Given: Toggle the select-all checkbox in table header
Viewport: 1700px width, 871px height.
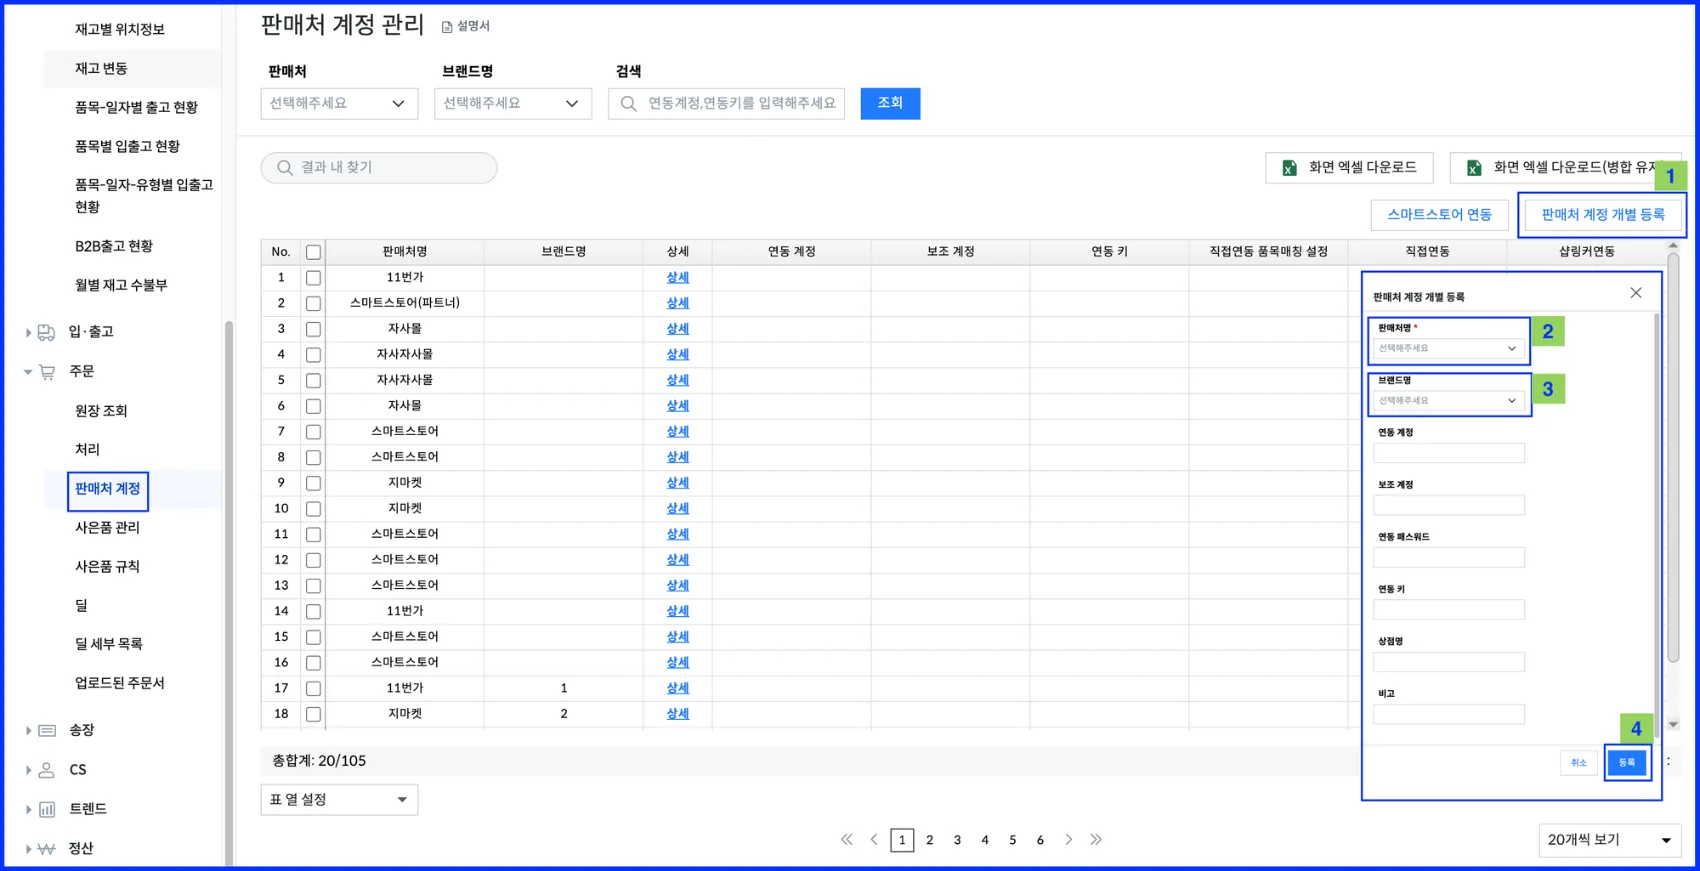Looking at the screenshot, I should coord(313,252).
